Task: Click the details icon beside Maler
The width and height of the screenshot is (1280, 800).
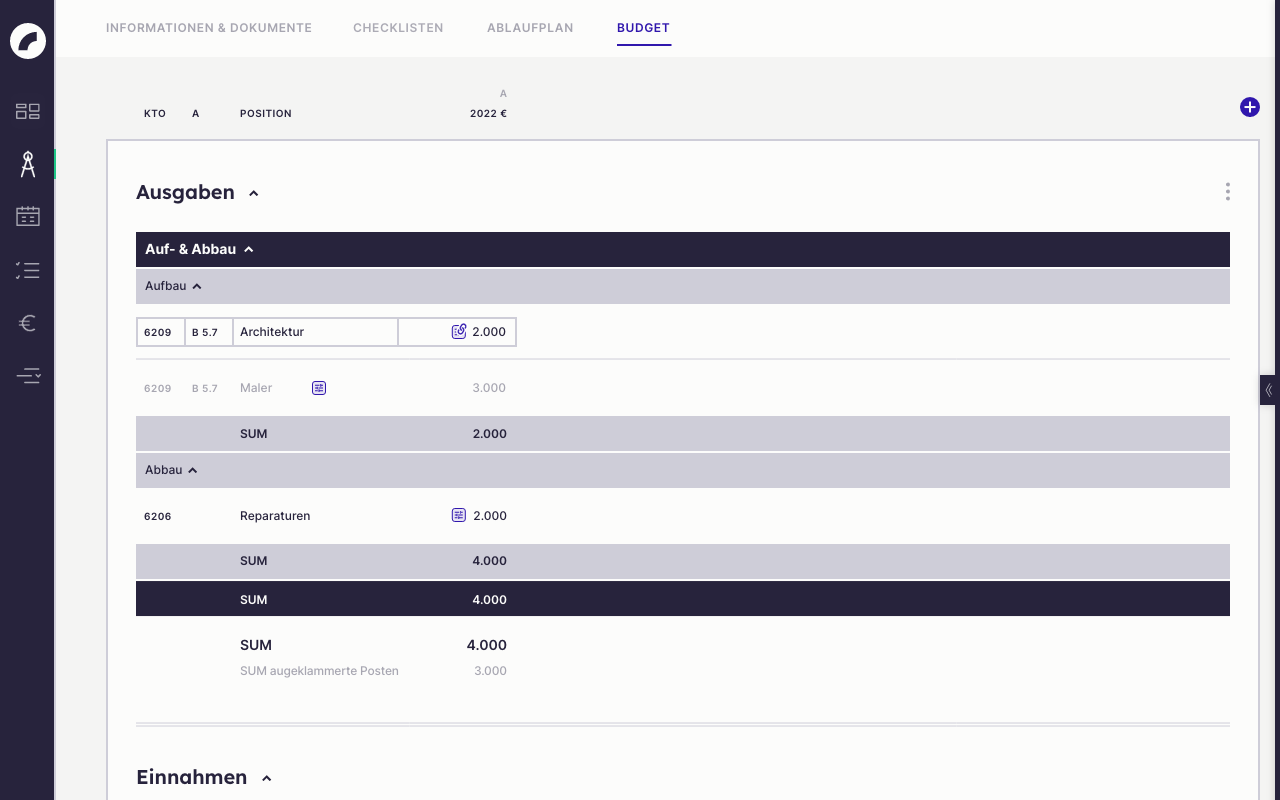Action: (319, 388)
